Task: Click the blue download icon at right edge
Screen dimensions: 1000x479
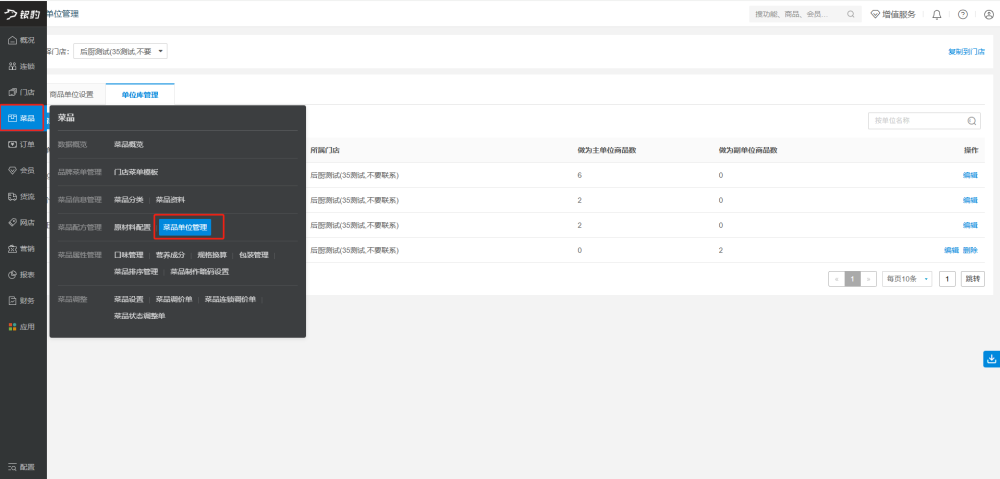Action: (x=991, y=359)
